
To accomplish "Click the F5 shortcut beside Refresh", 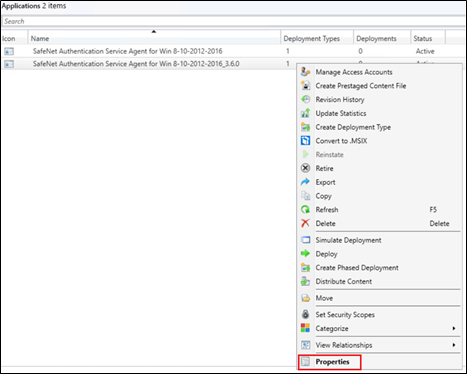I will (x=433, y=210).
